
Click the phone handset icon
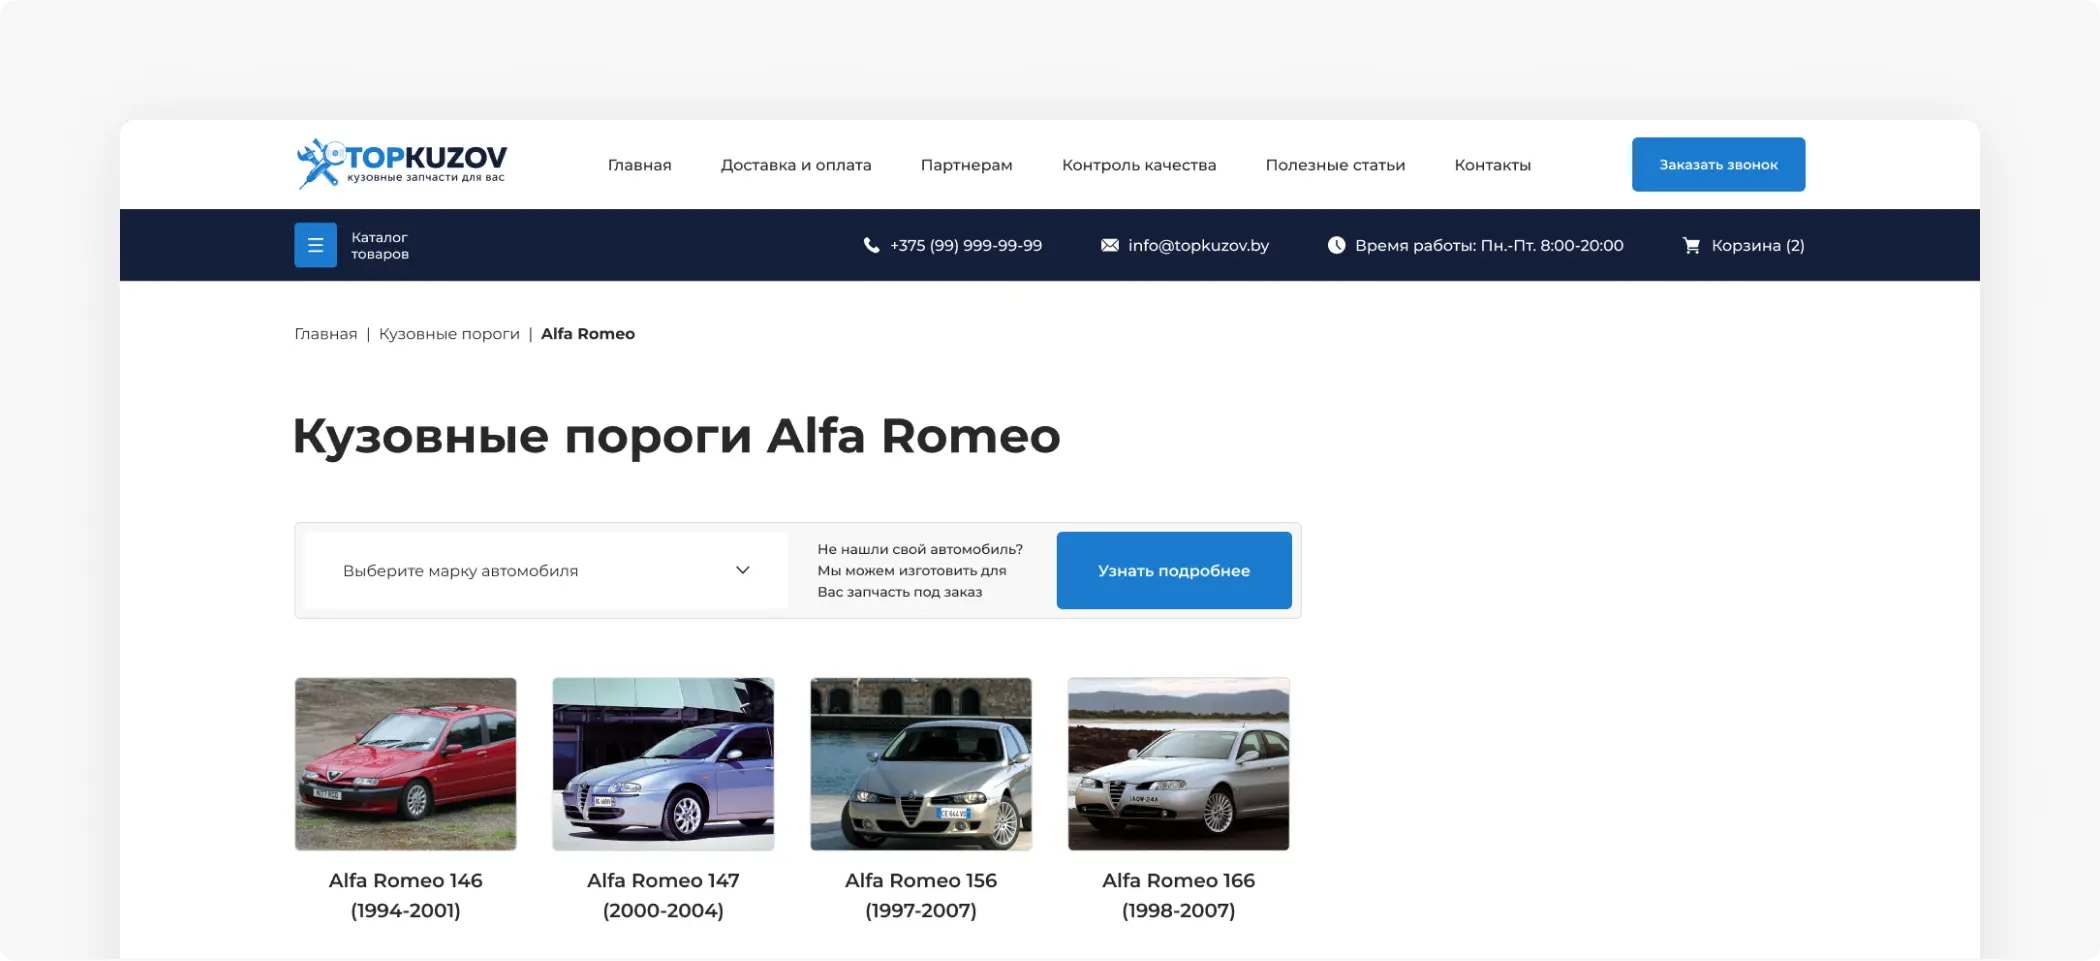[871, 245]
